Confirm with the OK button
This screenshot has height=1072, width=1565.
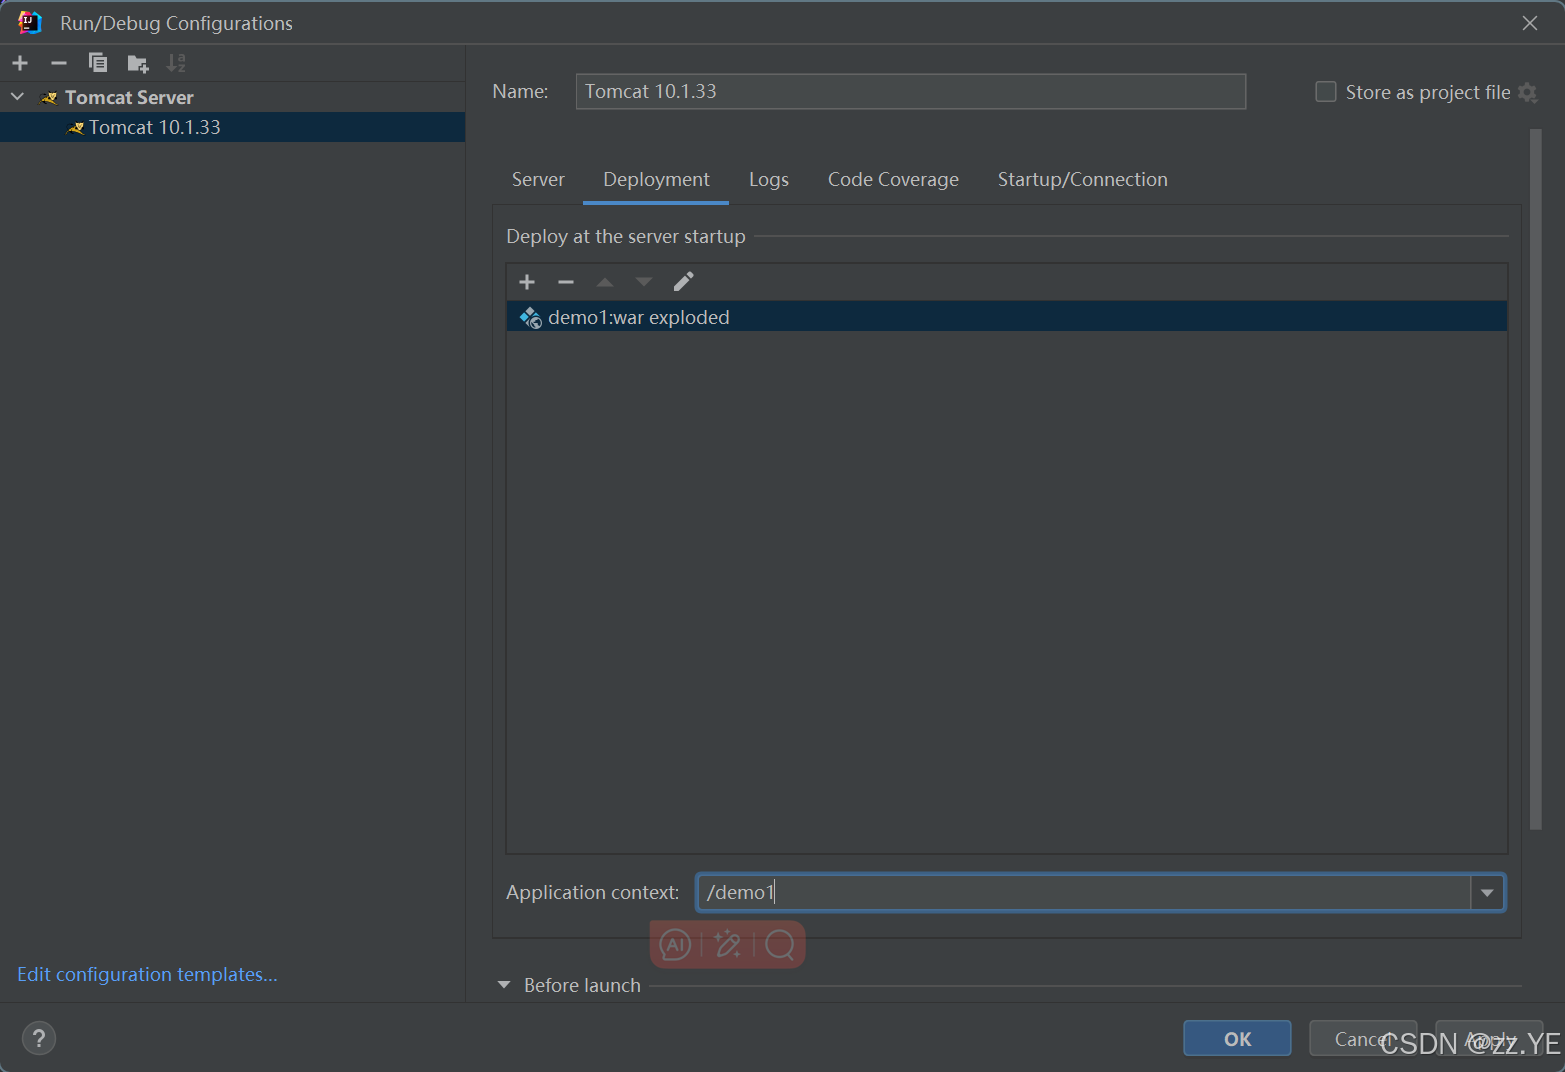tap(1237, 1038)
